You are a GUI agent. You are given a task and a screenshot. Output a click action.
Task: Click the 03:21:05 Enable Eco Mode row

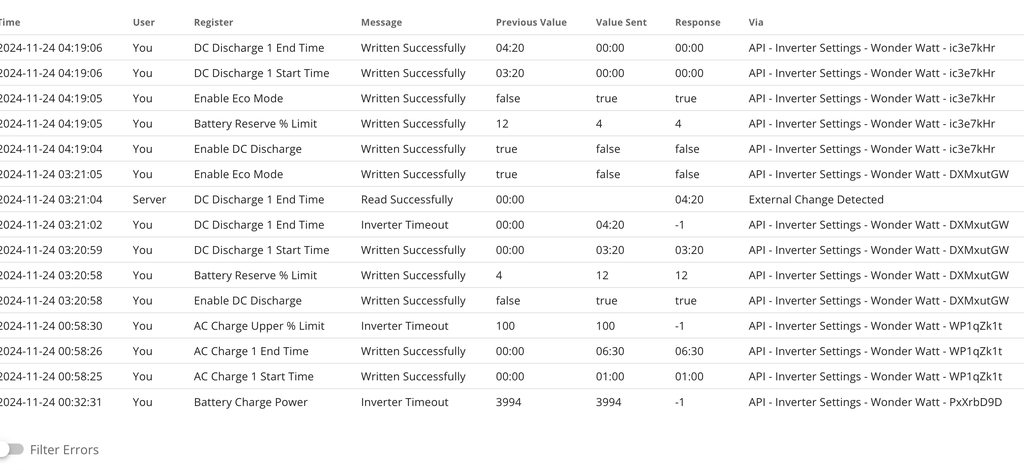click(238, 174)
